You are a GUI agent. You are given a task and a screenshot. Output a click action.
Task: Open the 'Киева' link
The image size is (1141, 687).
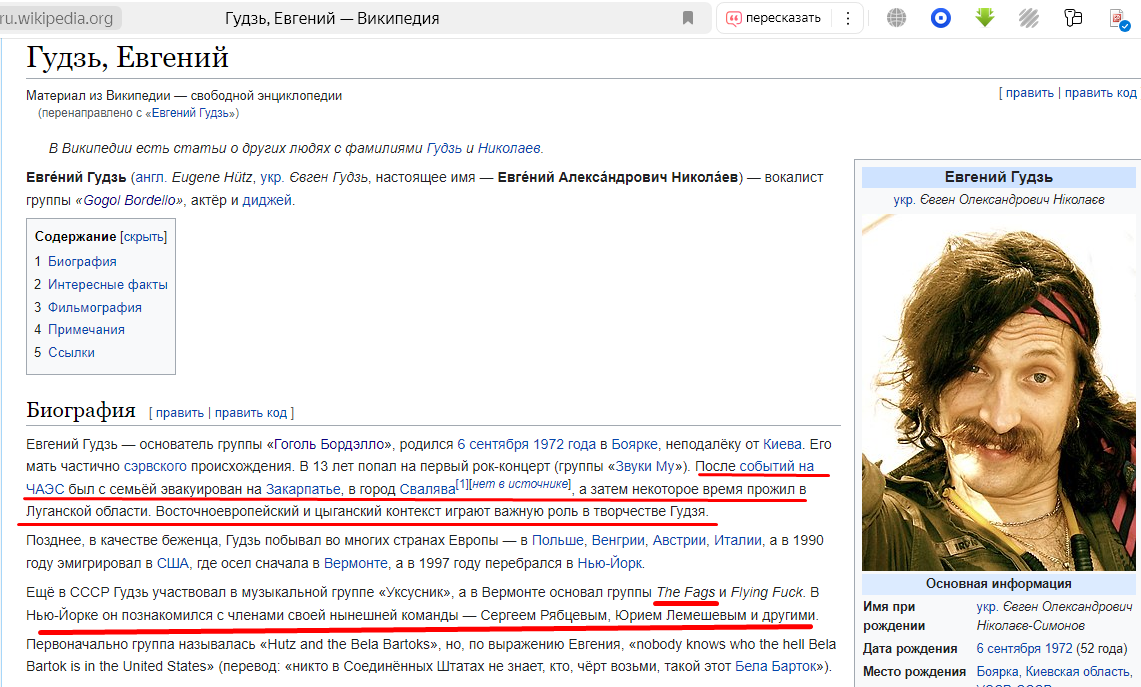pos(782,444)
